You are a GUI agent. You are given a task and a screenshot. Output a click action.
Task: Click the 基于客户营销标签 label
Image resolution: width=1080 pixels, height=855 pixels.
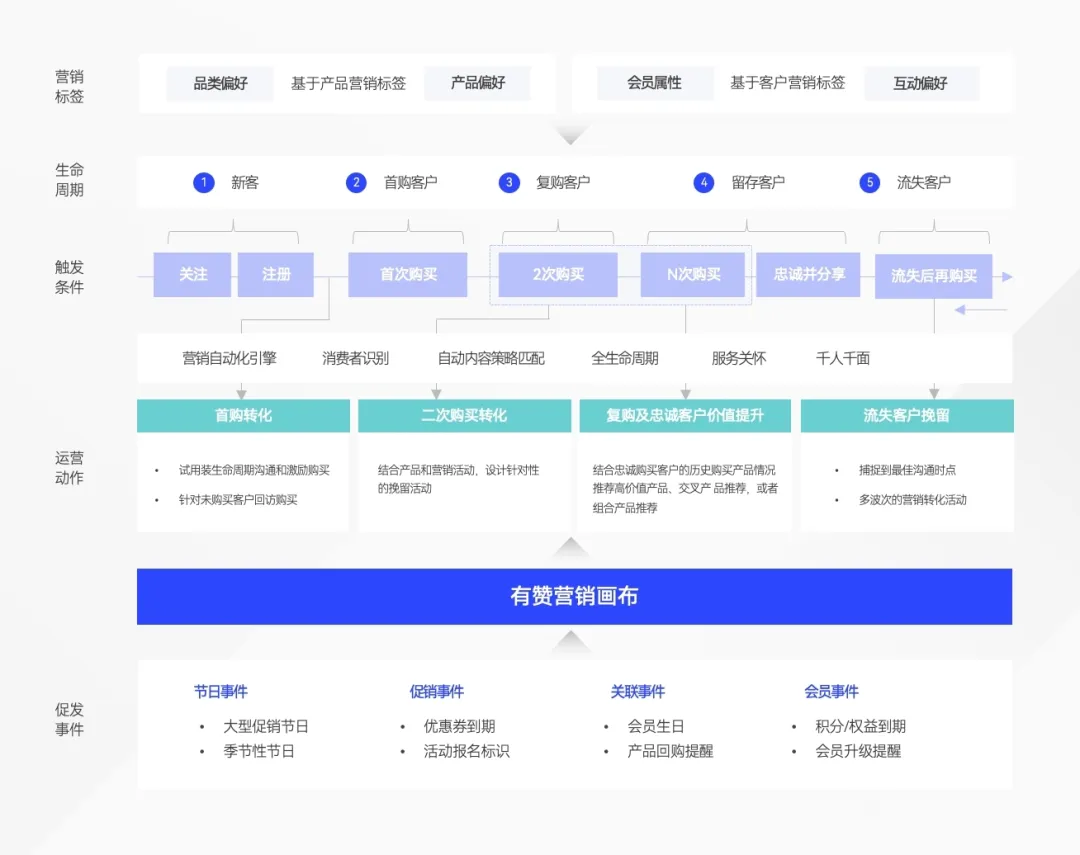coord(787,83)
